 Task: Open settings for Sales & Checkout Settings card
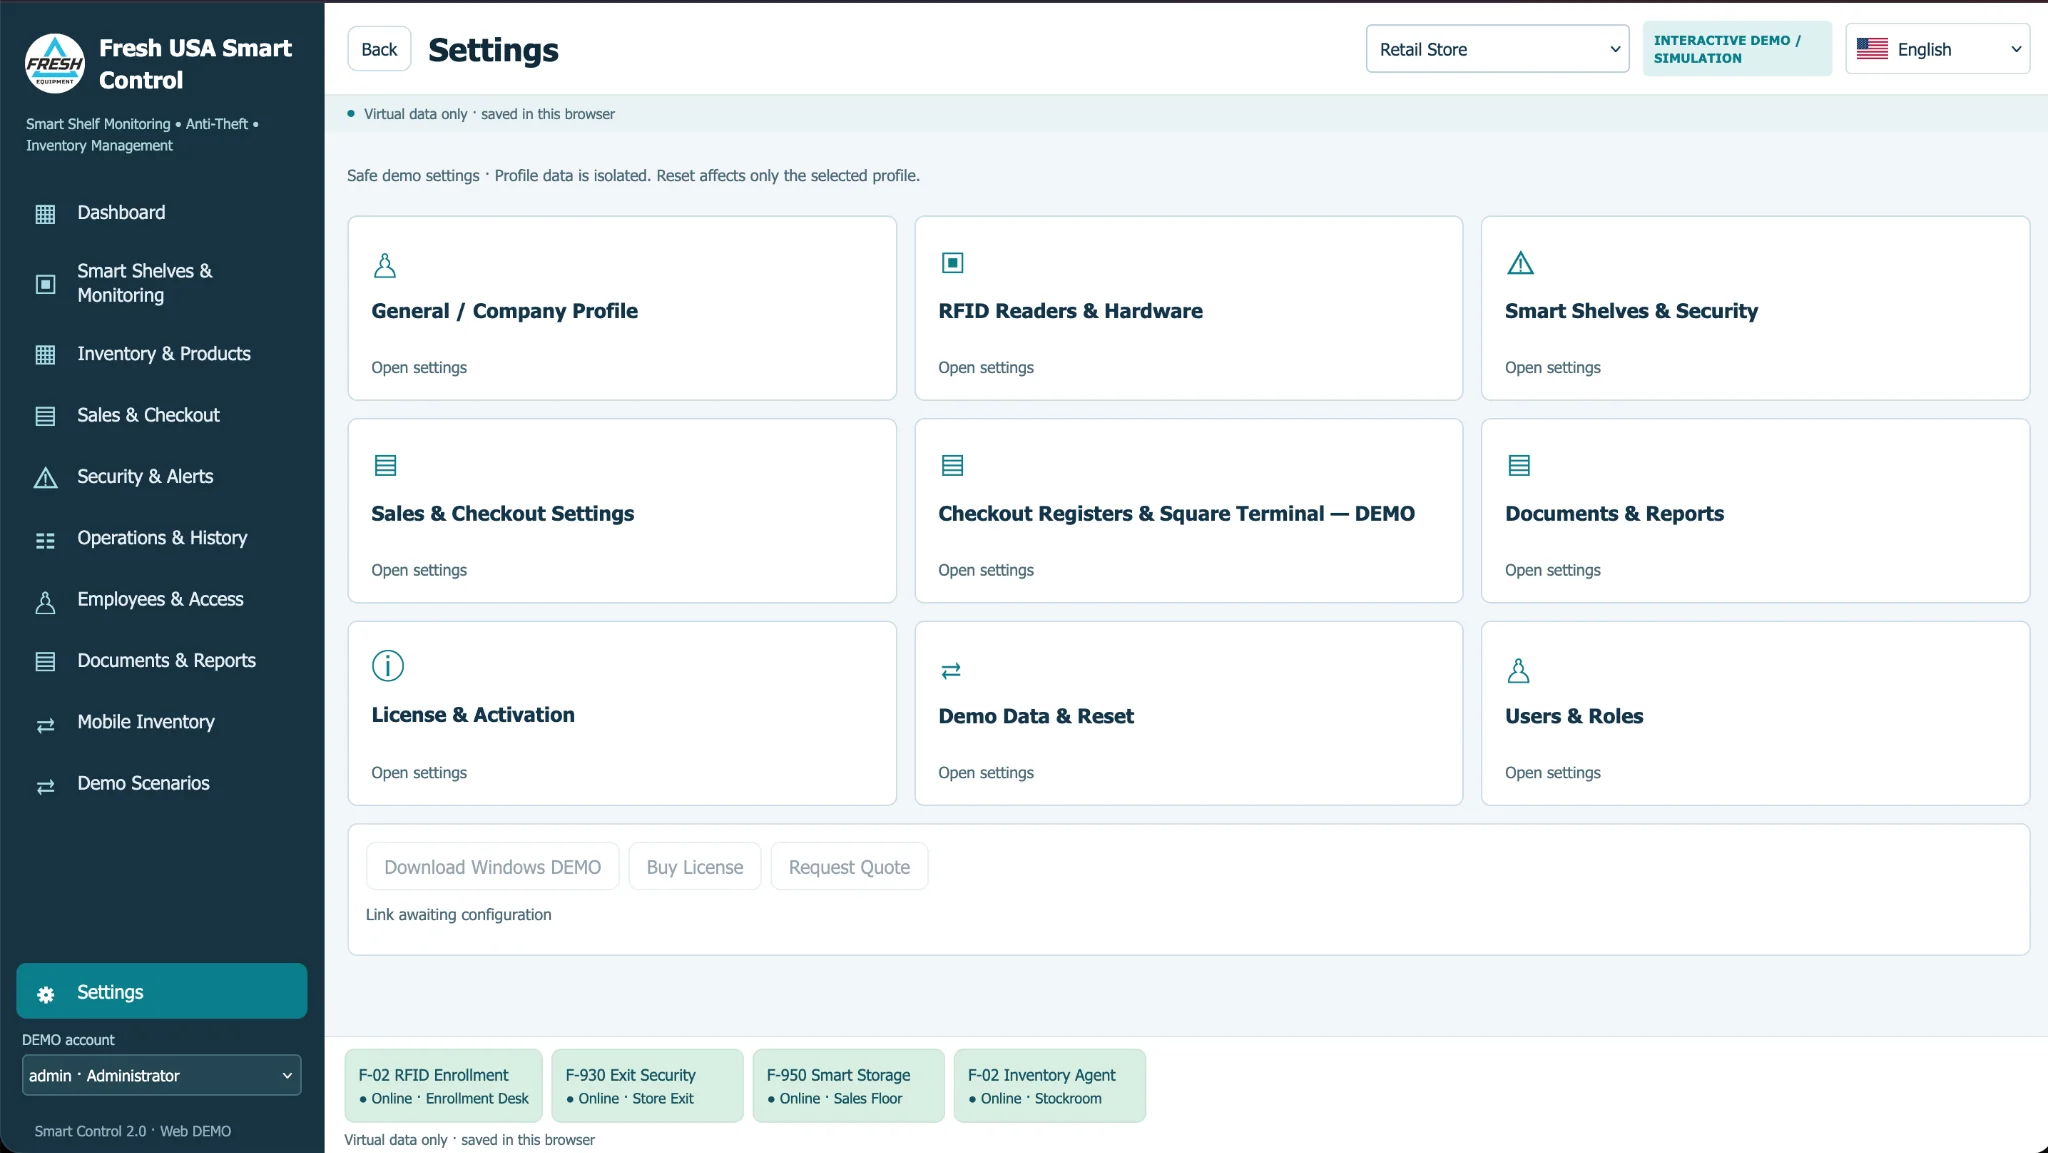coord(622,511)
